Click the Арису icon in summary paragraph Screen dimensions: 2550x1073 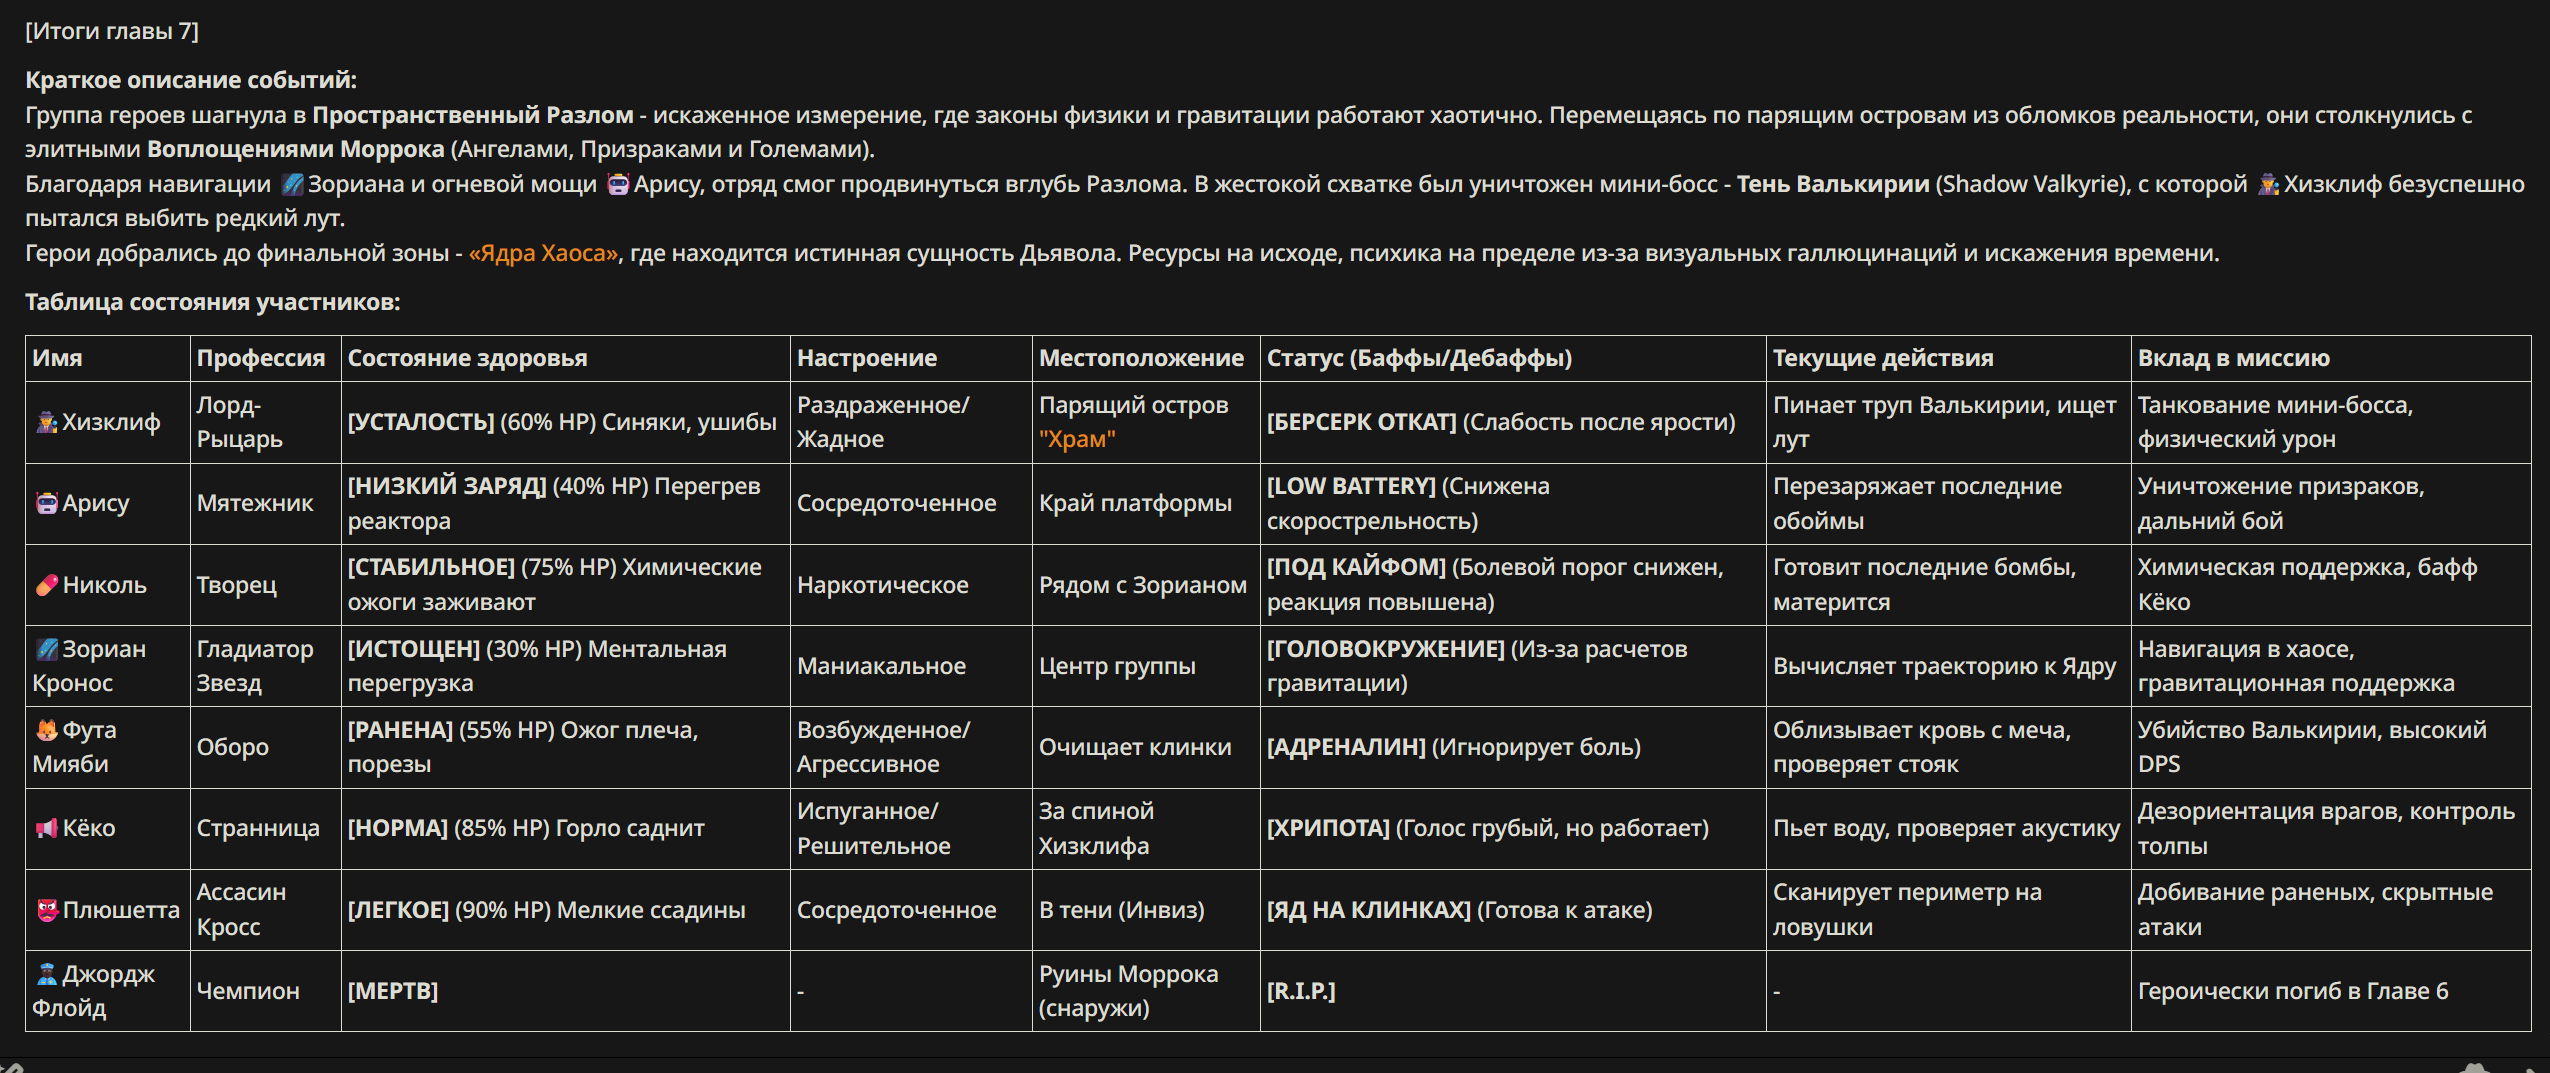tap(618, 184)
